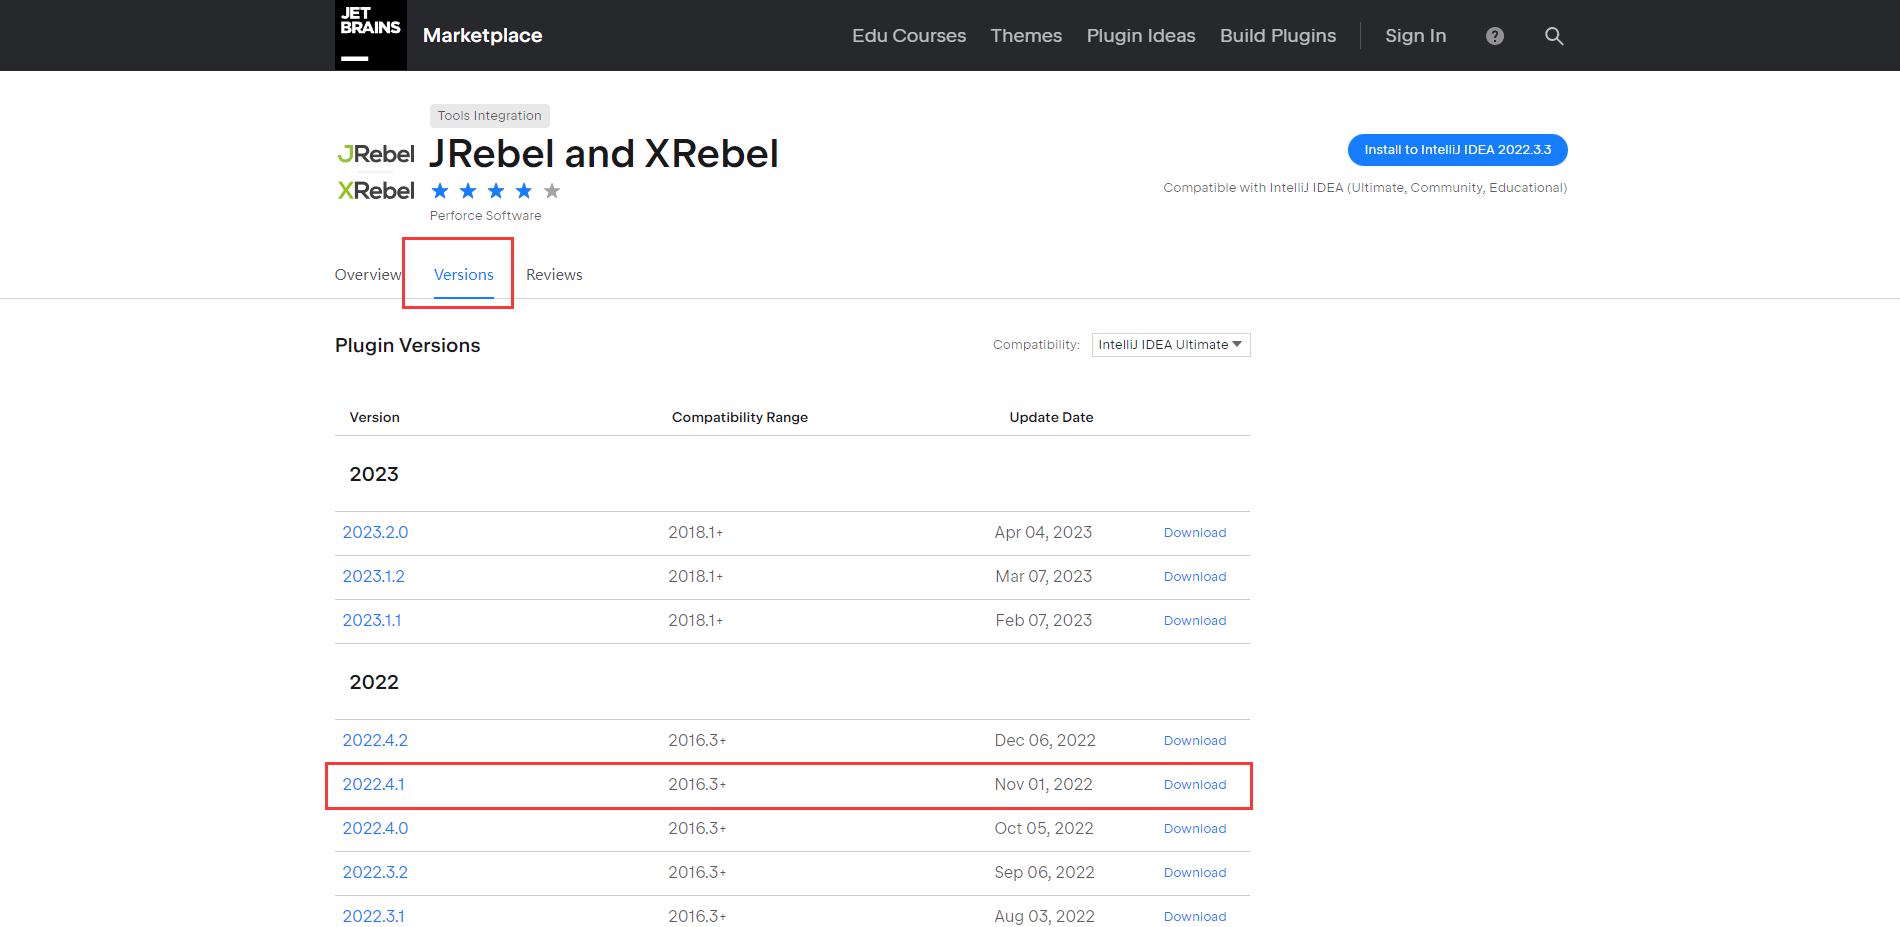Open the Marketplace home link
The height and width of the screenshot is (927, 1900).
482,35
